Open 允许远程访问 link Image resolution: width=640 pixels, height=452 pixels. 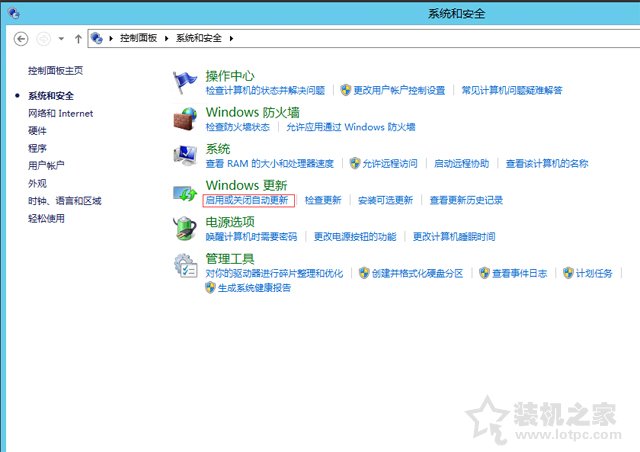click(x=390, y=164)
